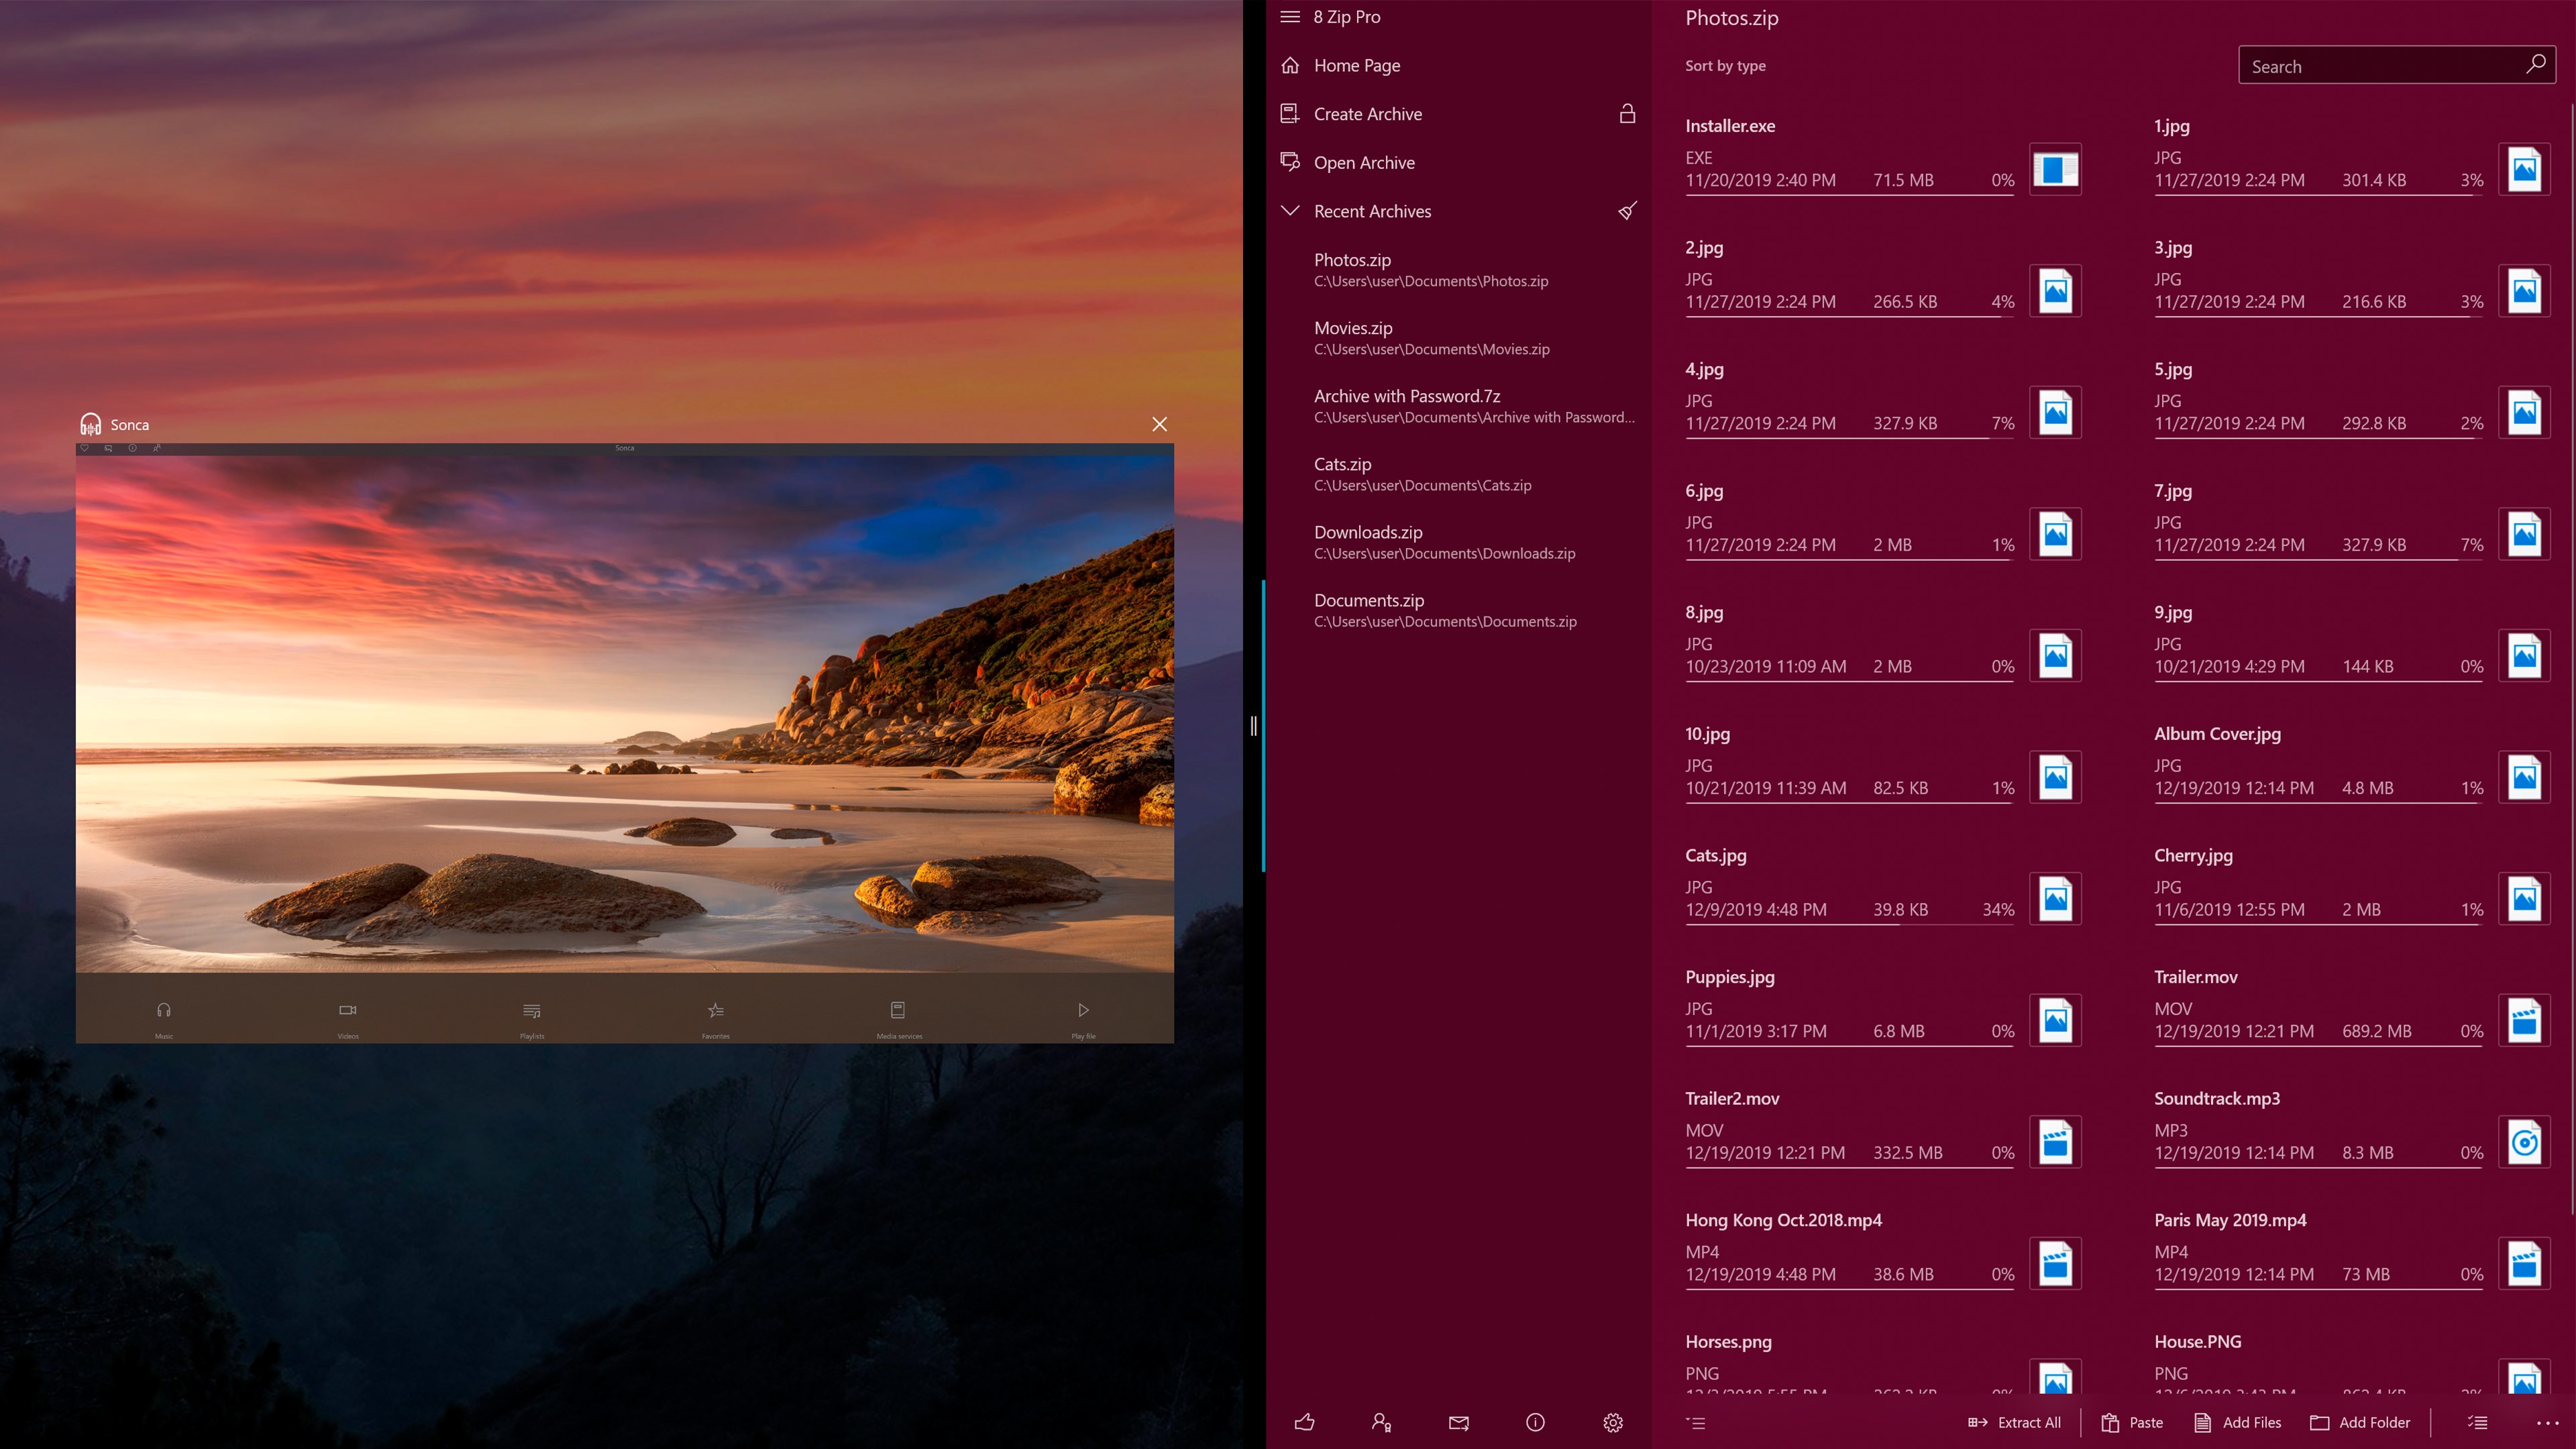2576x1449 pixels.
Task: Open the Sort by type options
Action: click(1724, 65)
